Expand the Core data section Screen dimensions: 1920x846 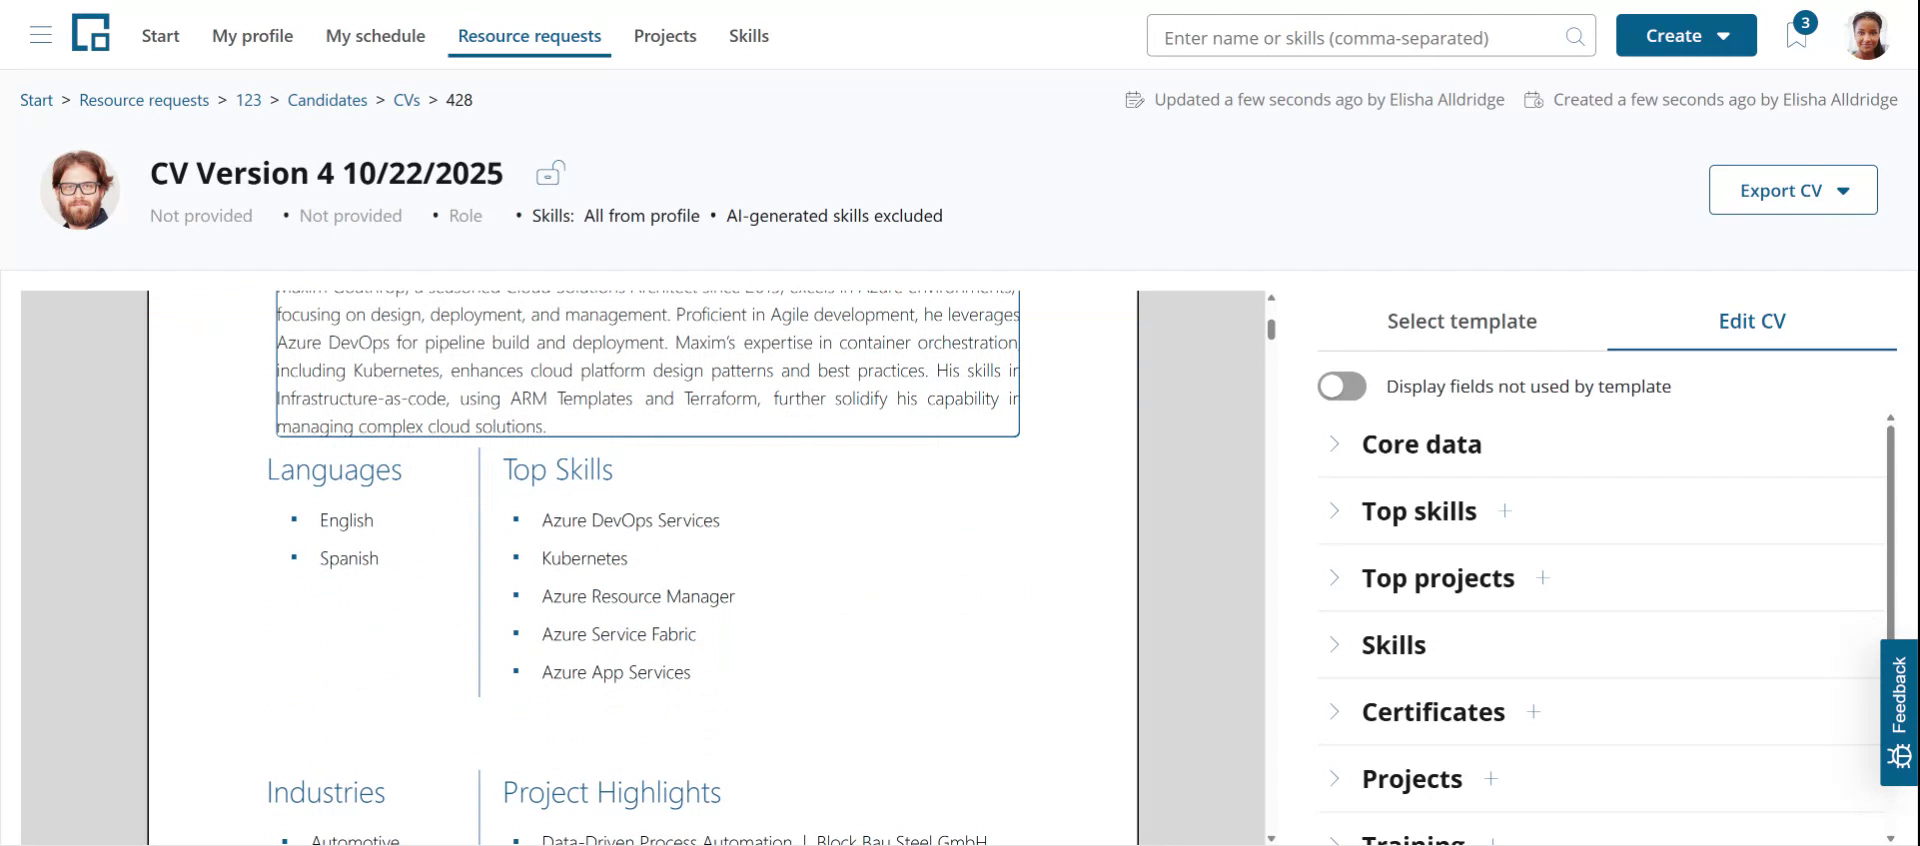1334,444
